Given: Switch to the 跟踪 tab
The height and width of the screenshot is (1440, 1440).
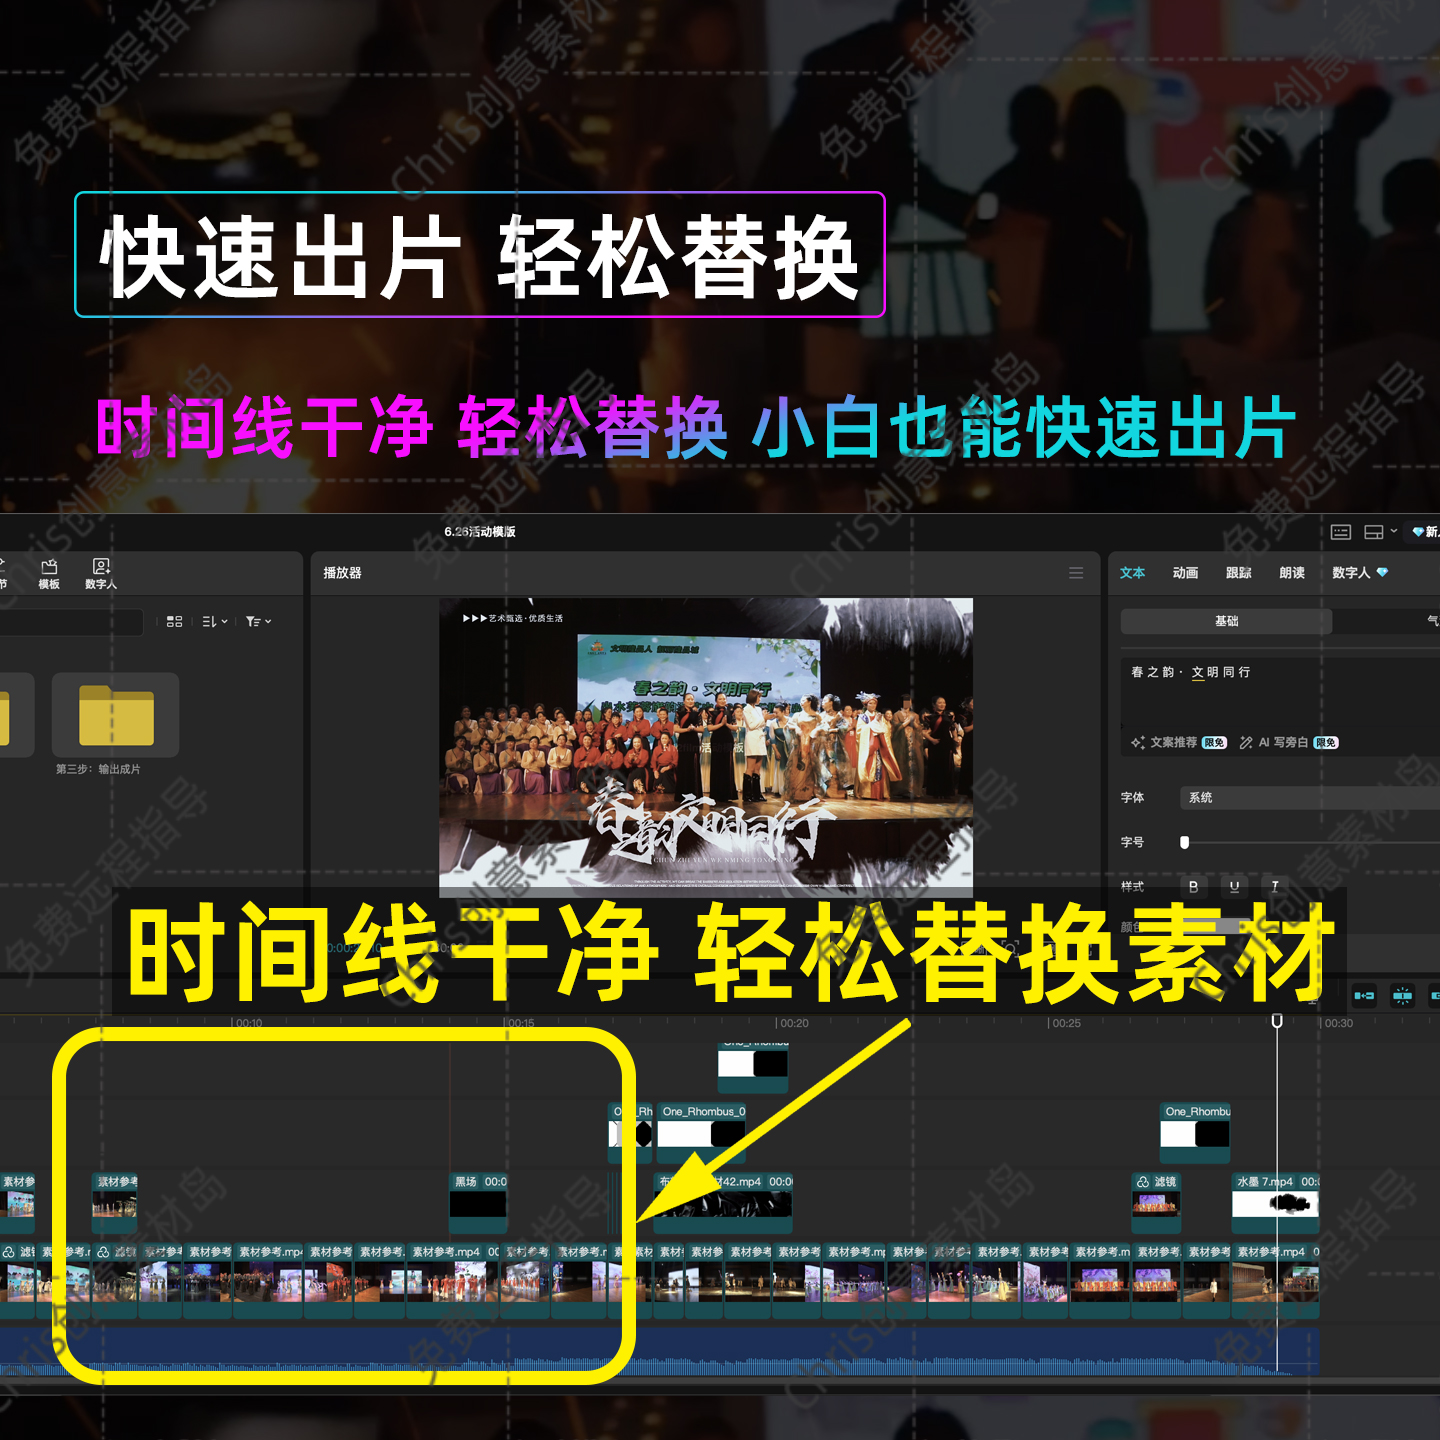Looking at the screenshot, I should point(1239,573).
